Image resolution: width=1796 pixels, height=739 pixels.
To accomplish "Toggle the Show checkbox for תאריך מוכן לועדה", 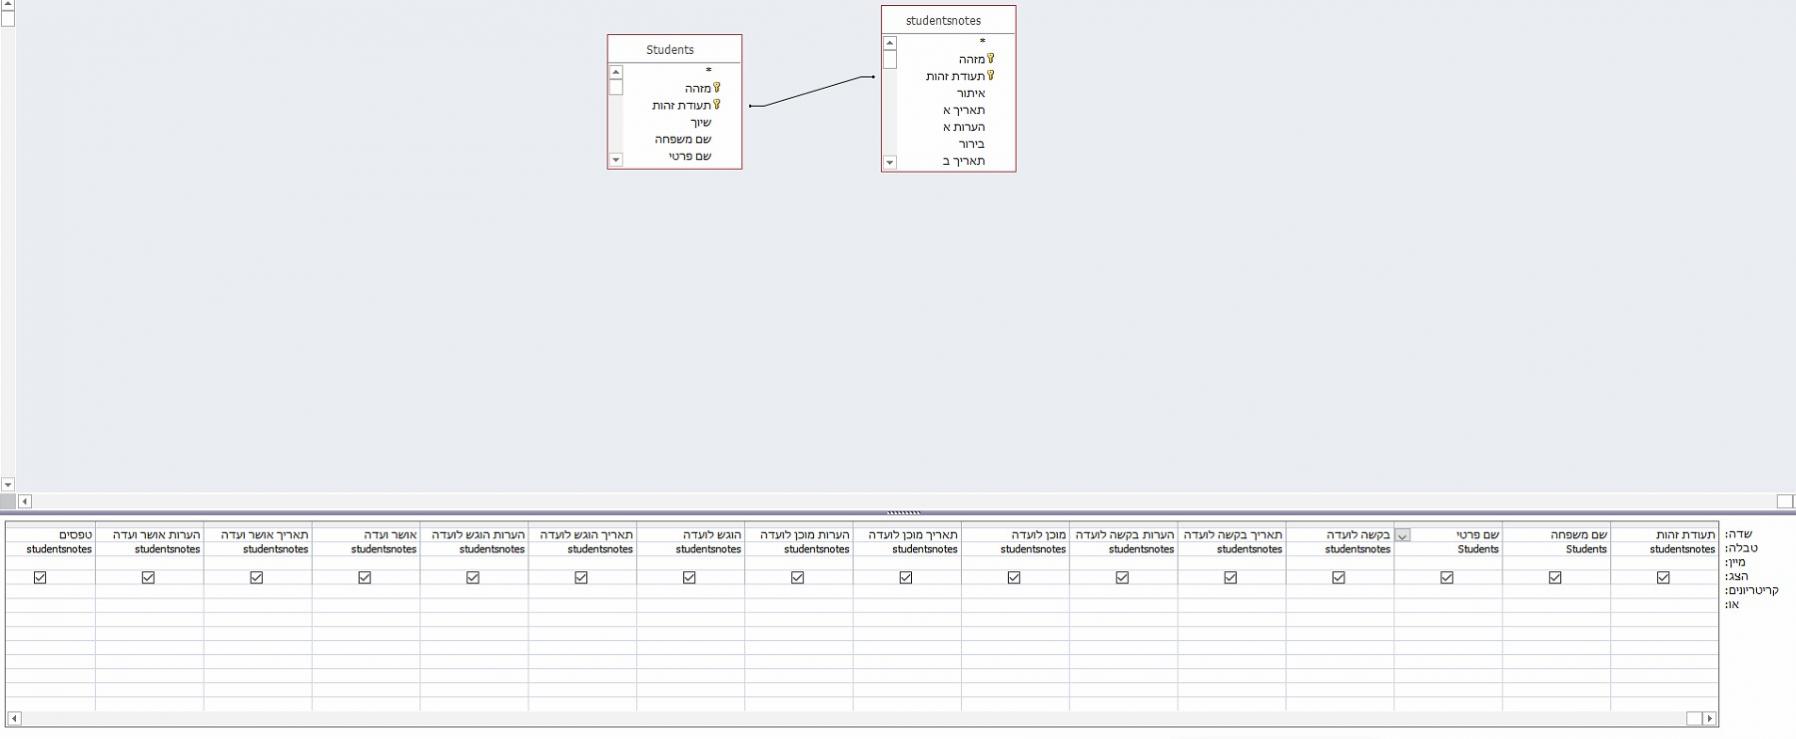I will coord(905,577).
